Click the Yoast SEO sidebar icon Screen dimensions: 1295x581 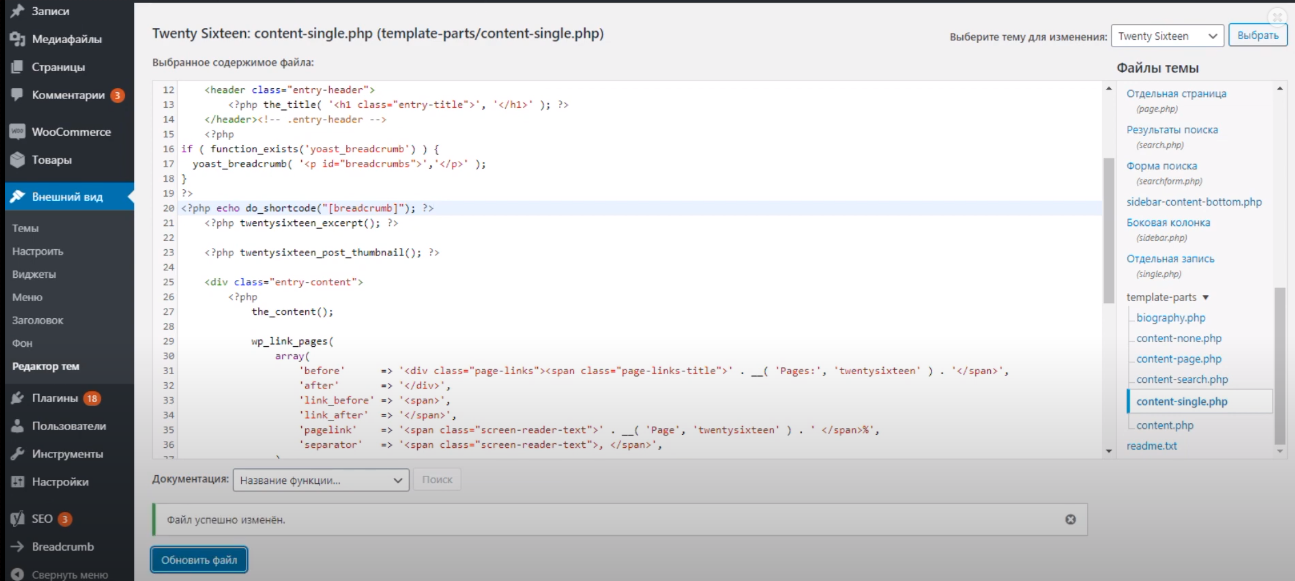click(17, 519)
